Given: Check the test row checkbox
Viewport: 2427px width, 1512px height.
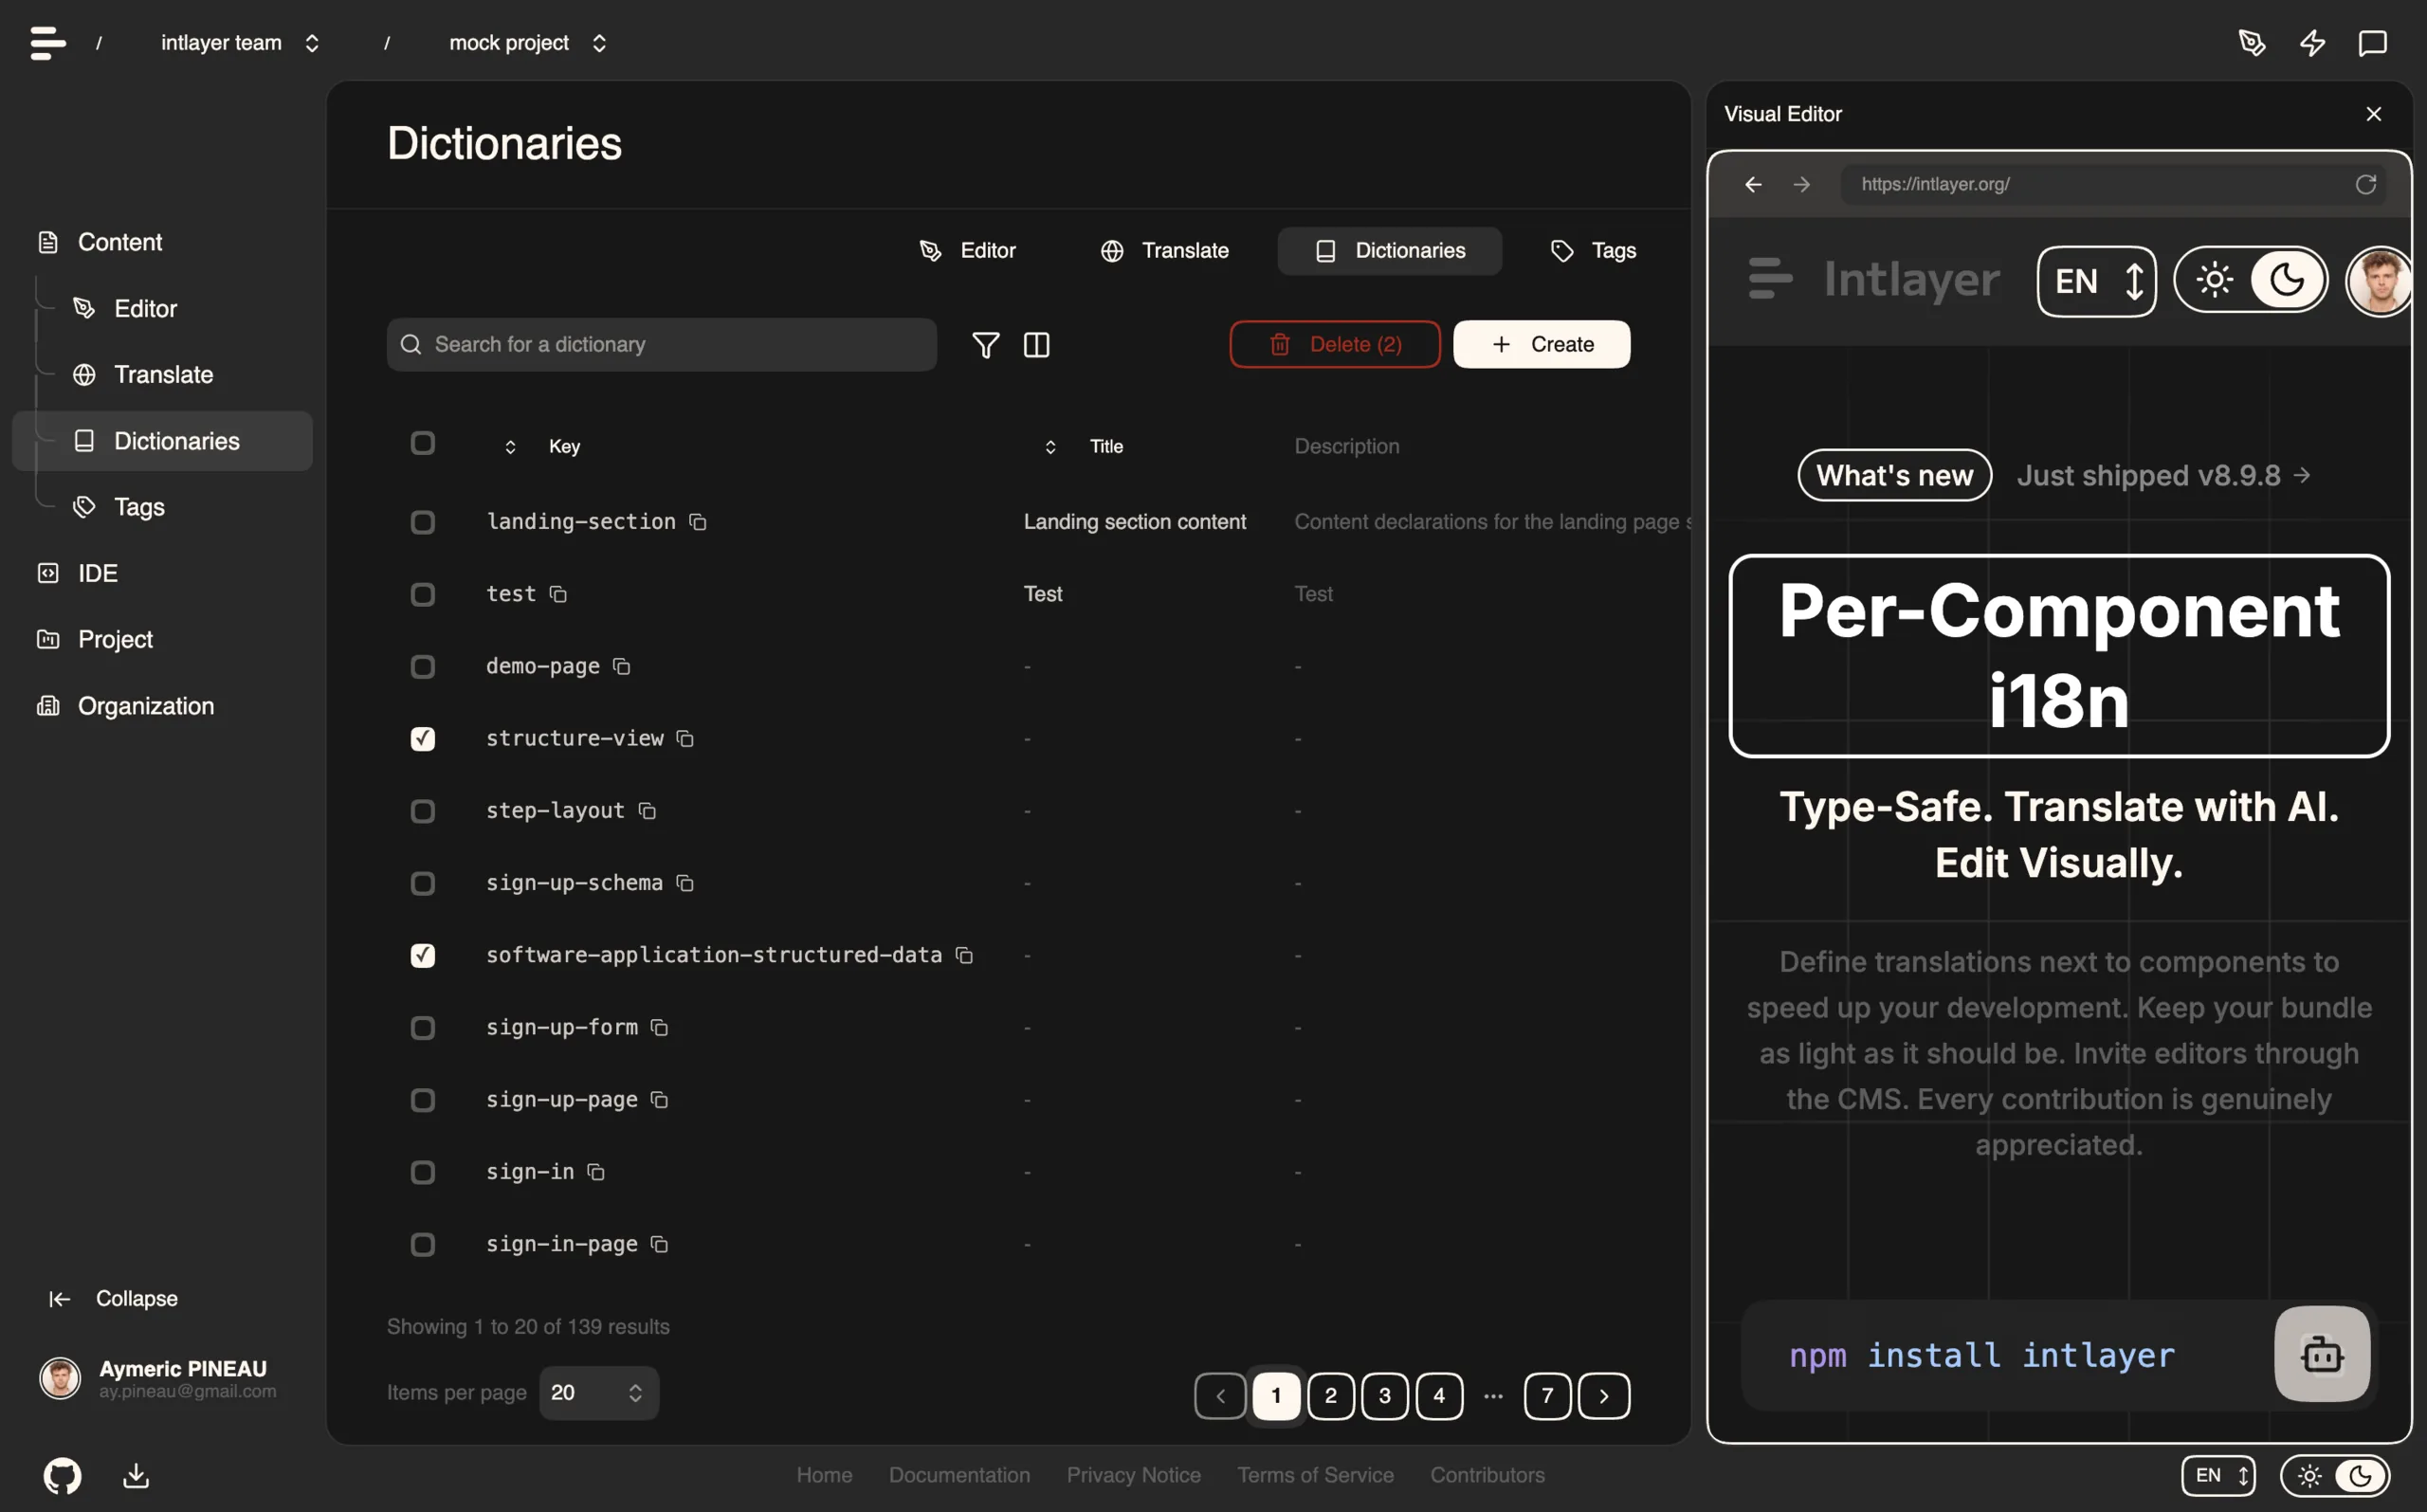Looking at the screenshot, I should pyautogui.click(x=423, y=594).
